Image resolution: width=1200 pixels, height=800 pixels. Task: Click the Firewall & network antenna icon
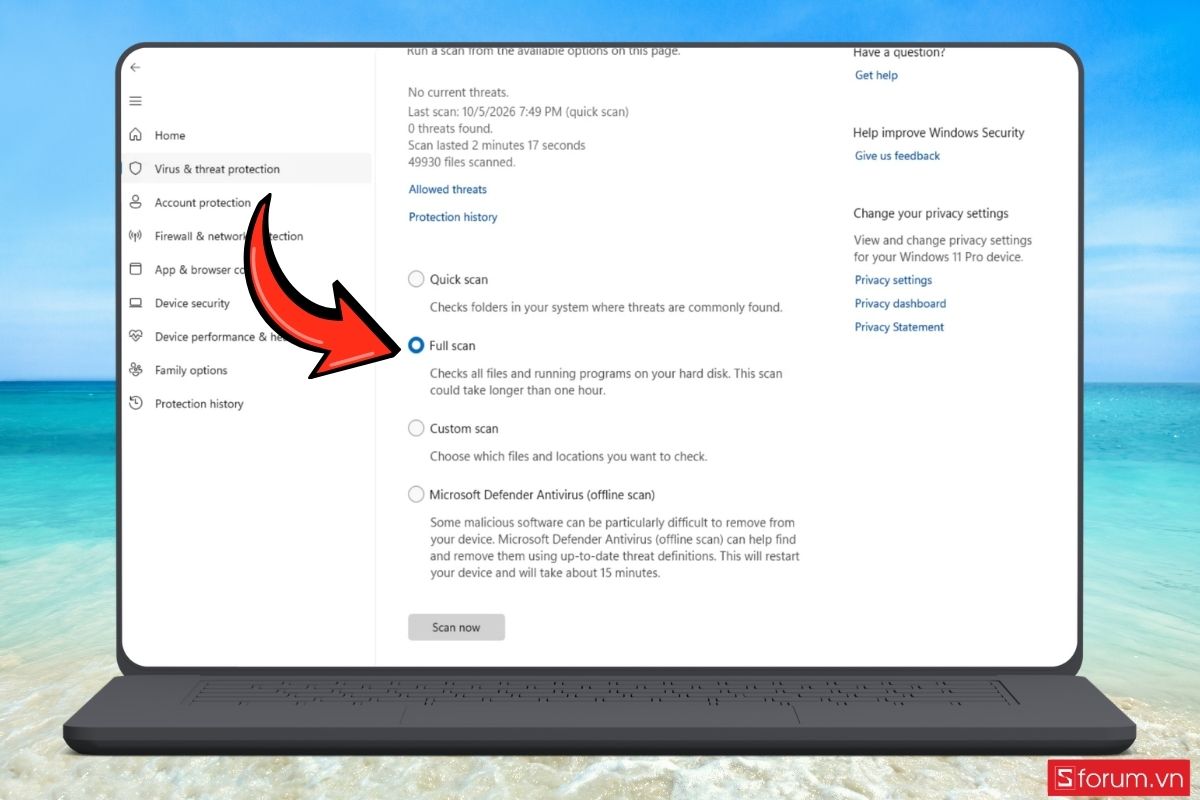pos(135,236)
